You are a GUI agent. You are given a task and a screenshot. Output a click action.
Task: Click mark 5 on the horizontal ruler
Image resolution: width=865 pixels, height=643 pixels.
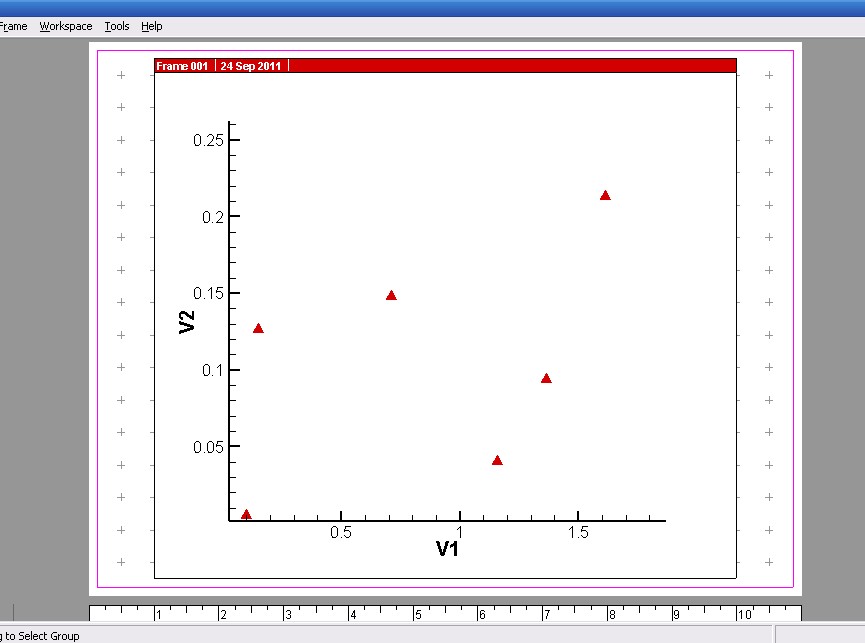pos(419,615)
